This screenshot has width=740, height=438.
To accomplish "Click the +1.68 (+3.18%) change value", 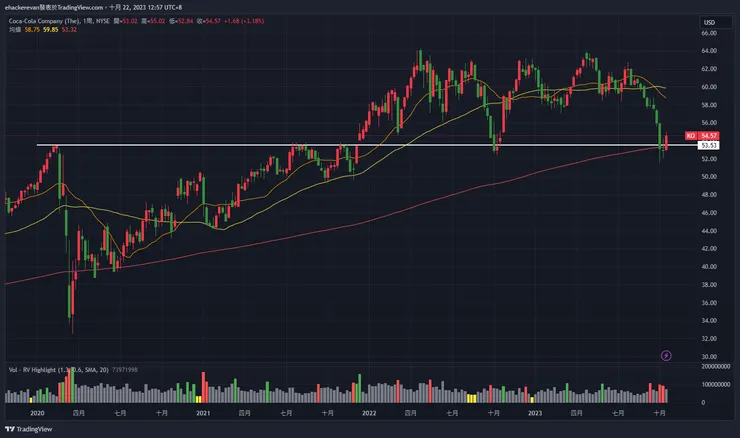I will [244, 21].
